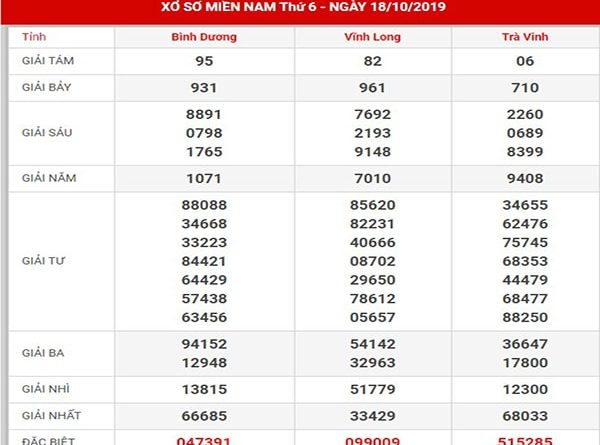This screenshot has height=445, width=600.
Task: Click the Vĩnh Long province header
Action: [x=372, y=37]
